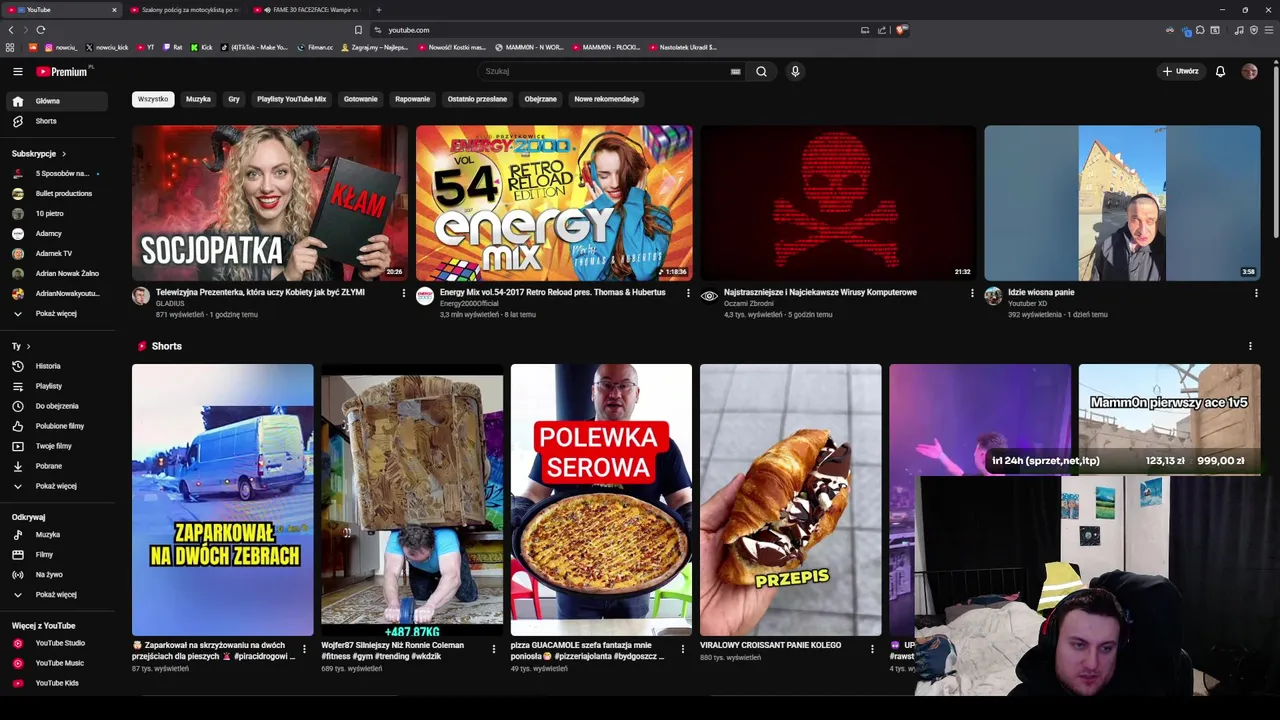Screen dimensions: 1280x720
Task: Open YouTube Kids in sidebar
Action: [x=56, y=683]
